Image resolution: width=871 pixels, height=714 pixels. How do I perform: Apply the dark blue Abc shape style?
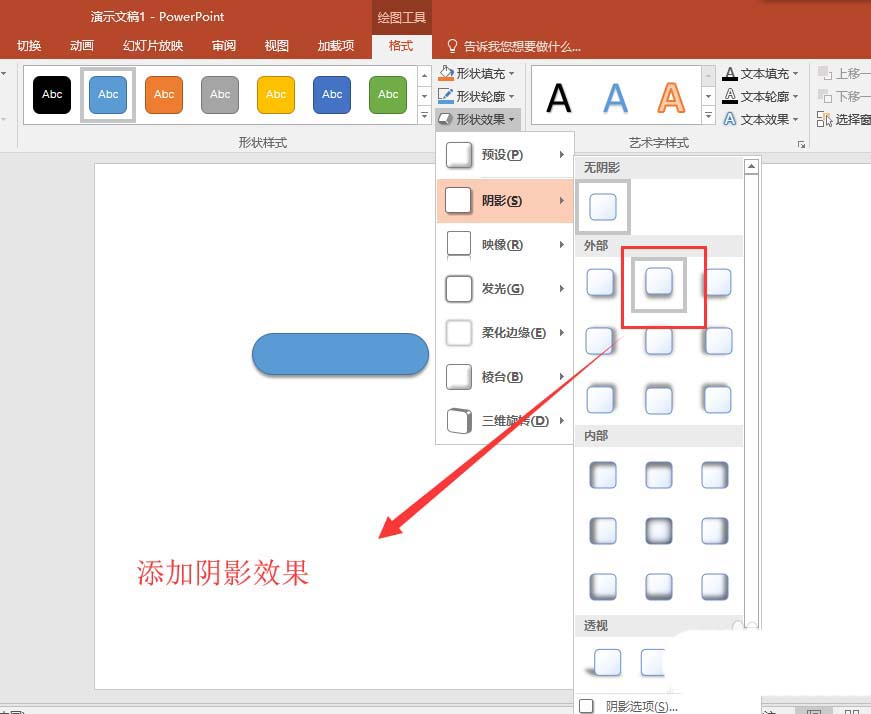click(332, 95)
